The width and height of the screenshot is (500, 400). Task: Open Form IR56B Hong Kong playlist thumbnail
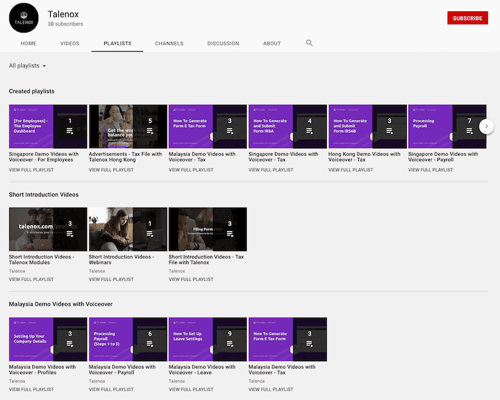pyautogui.click(x=368, y=126)
